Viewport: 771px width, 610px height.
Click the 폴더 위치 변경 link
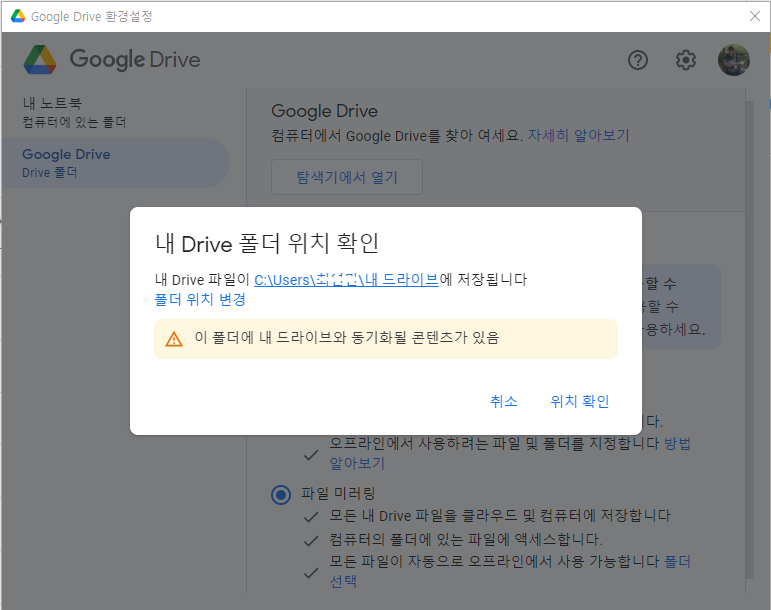tap(200, 299)
